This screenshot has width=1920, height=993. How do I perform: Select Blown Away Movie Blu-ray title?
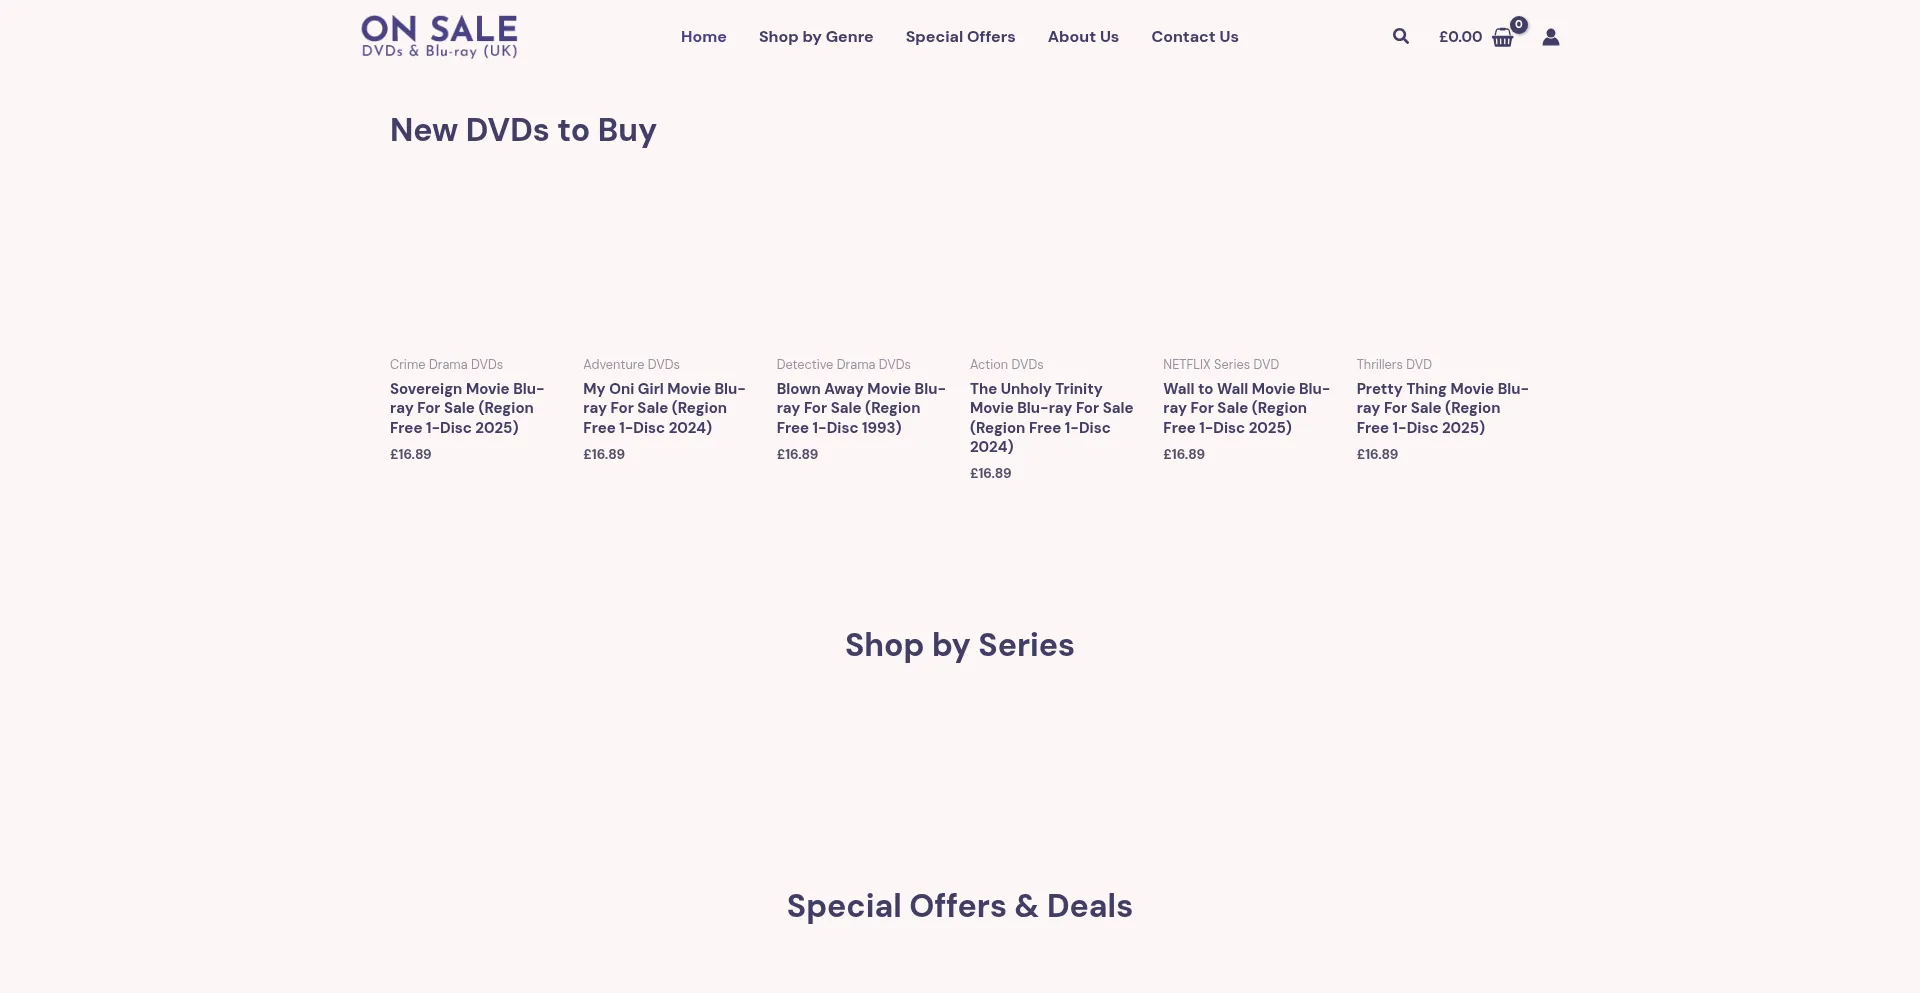coord(861,408)
